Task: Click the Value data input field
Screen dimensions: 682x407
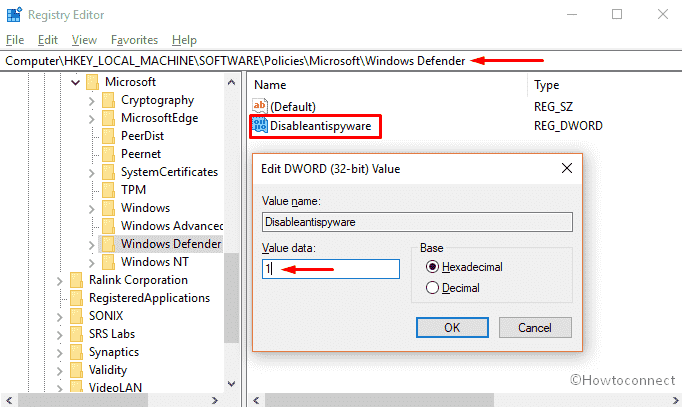Action: pyautogui.click(x=331, y=269)
